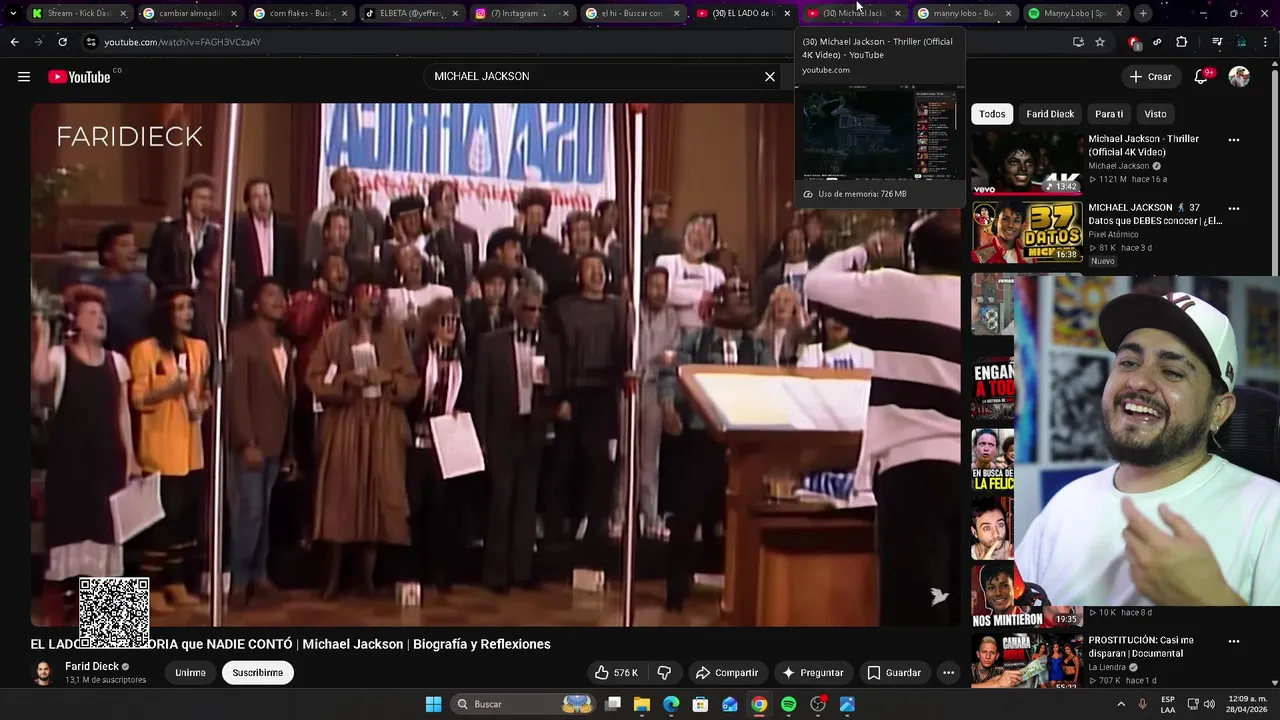The width and height of the screenshot is (1280, 720).
Task: Click the Preguntar button
Action: (x=813, y=673)
